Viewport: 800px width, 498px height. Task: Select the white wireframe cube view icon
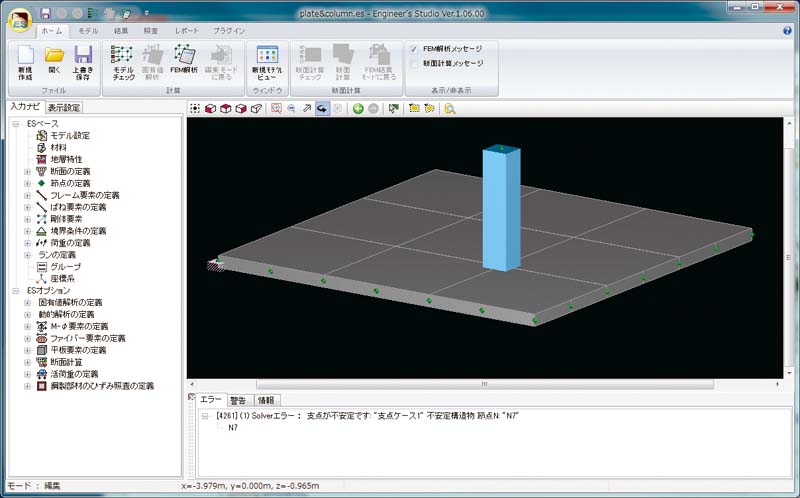pos(257,108)
